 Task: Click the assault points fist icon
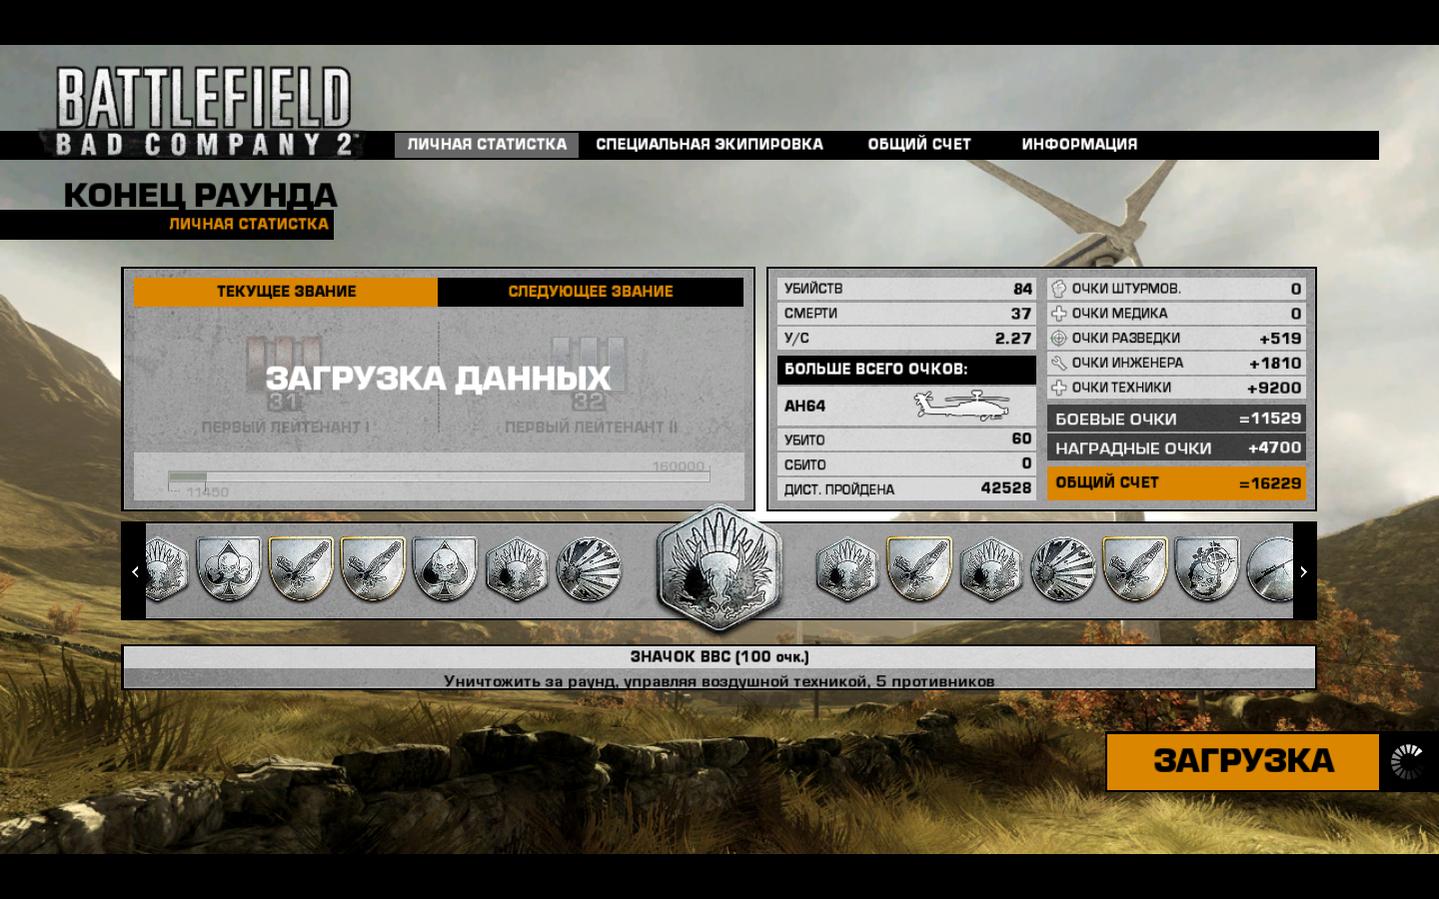point(1059,289)
